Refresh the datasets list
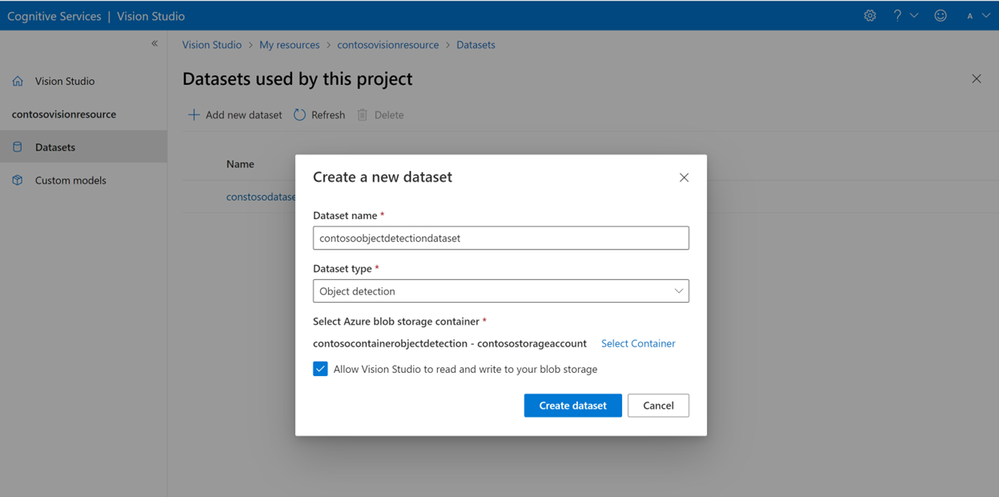 click(x=319, y=115)
